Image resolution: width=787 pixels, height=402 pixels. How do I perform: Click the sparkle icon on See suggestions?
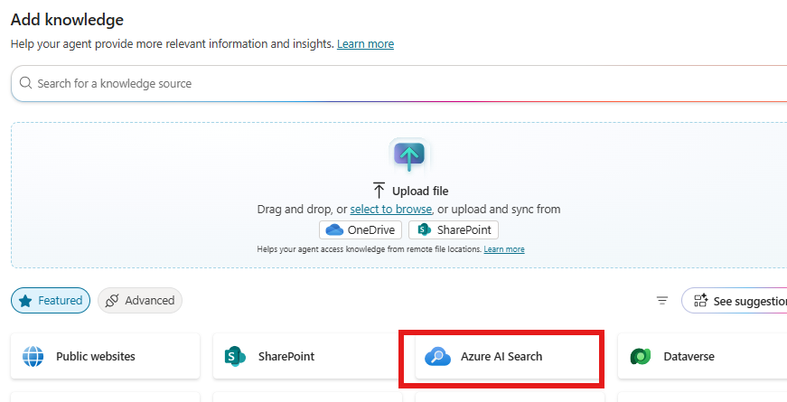701,301
